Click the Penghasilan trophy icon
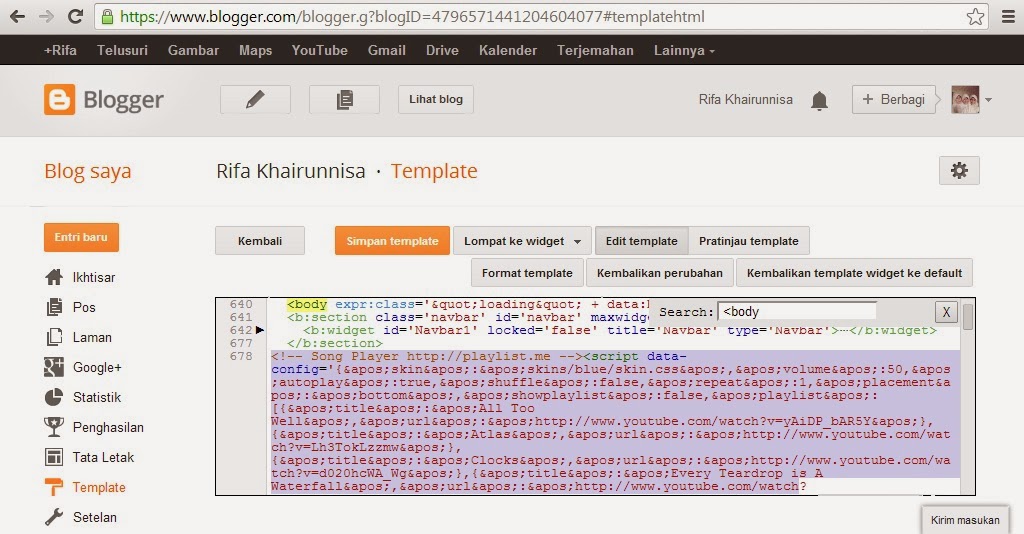The width and height of the screenshot is (1024, 534). 54,427
